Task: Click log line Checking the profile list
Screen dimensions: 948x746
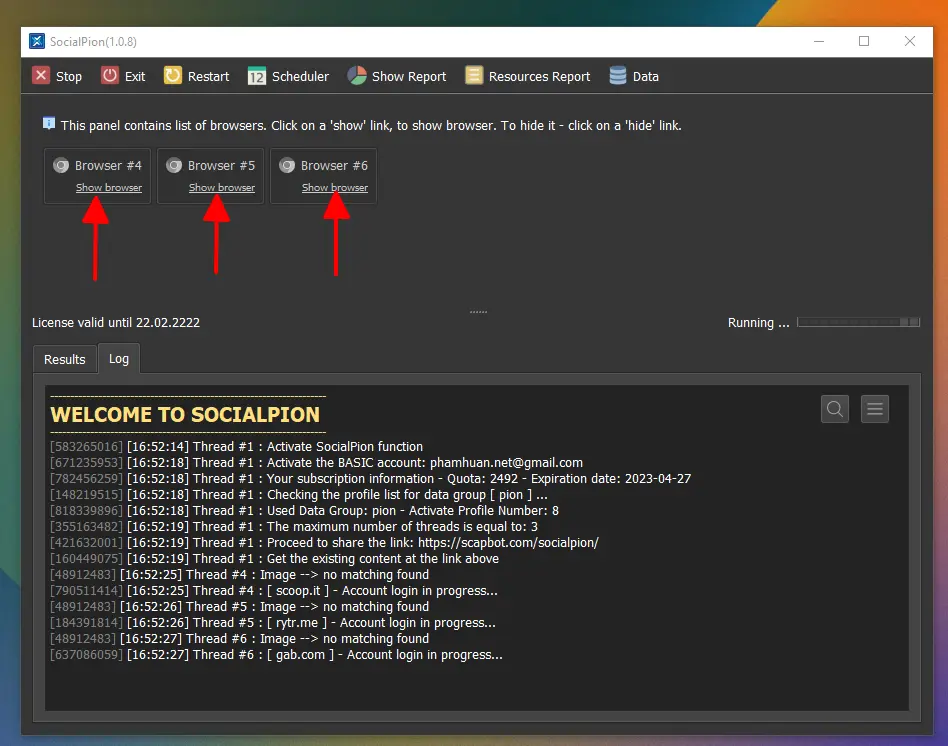Action: (299, 495)
